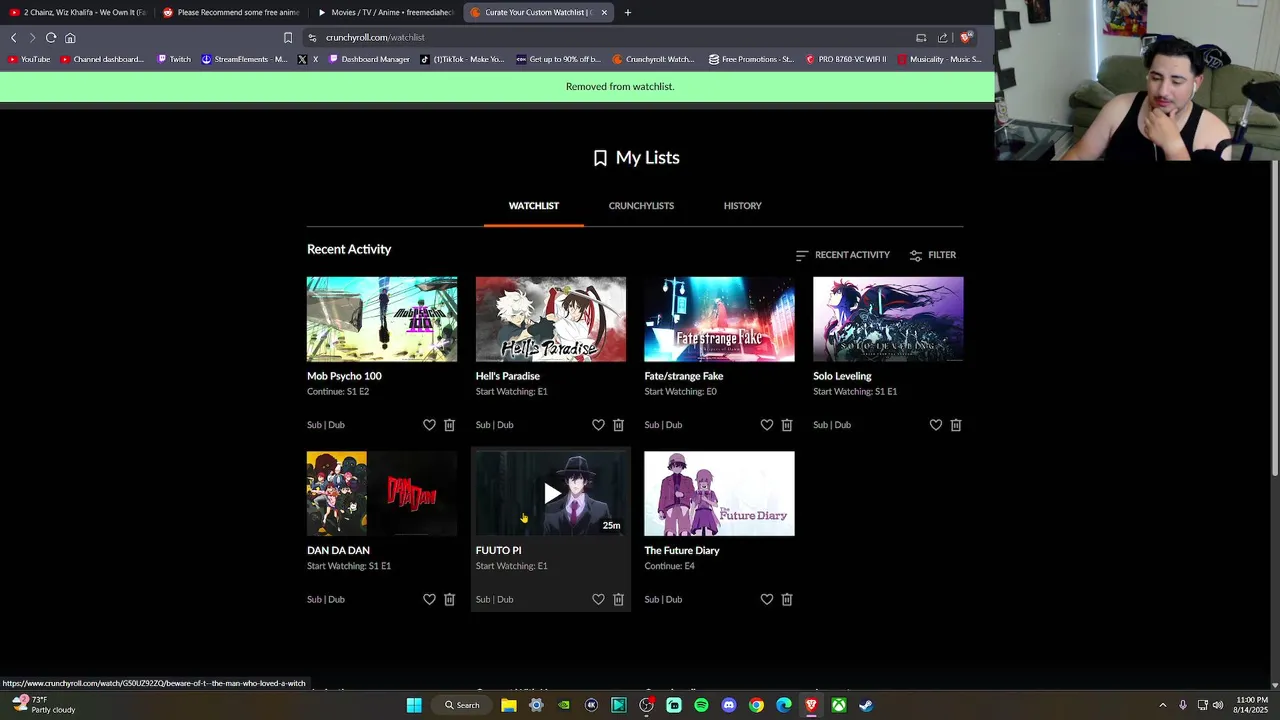Open the Dashboard Manager bookmark
This screenshot has width=1280, height=720.
point(369,59)
